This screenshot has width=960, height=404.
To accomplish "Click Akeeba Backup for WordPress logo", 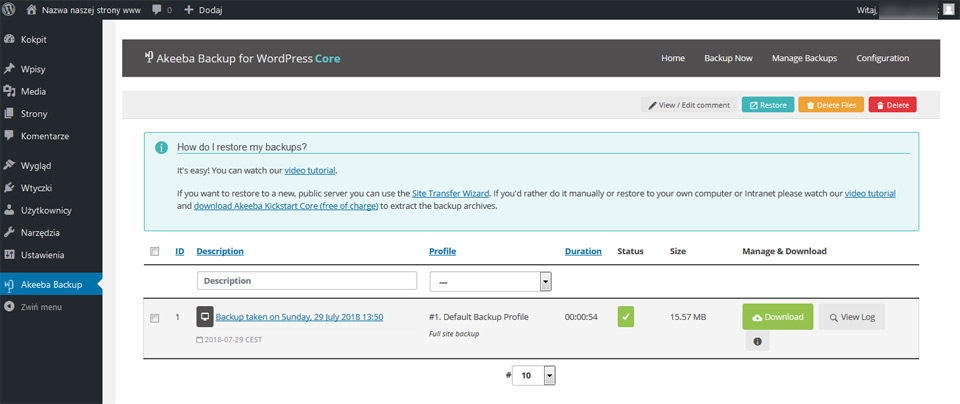I will [242, 58].
